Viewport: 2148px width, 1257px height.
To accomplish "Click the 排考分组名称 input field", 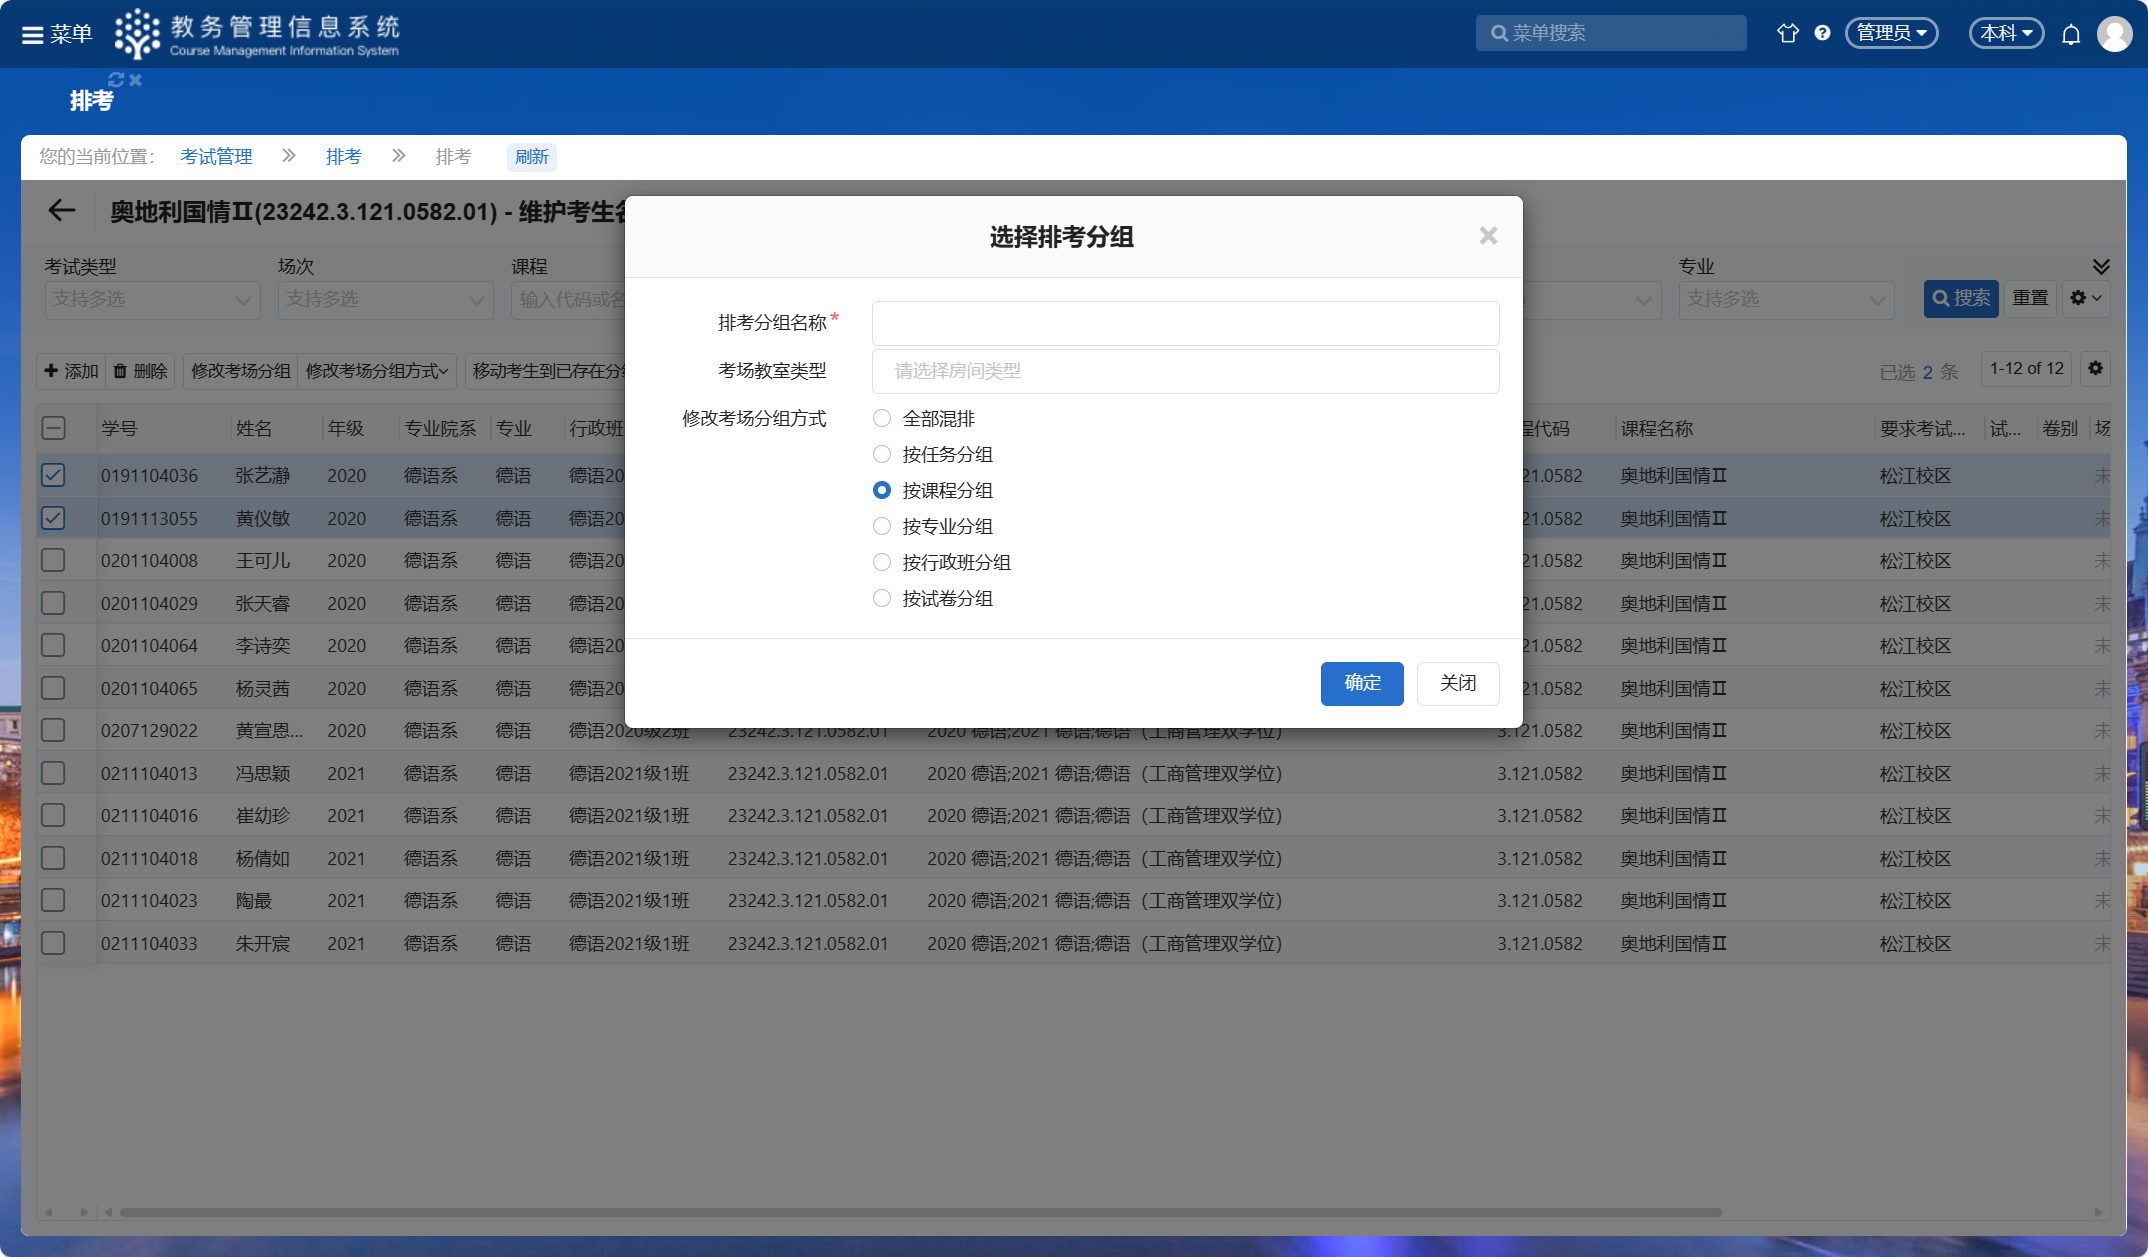I will [x=1185, y=323].
